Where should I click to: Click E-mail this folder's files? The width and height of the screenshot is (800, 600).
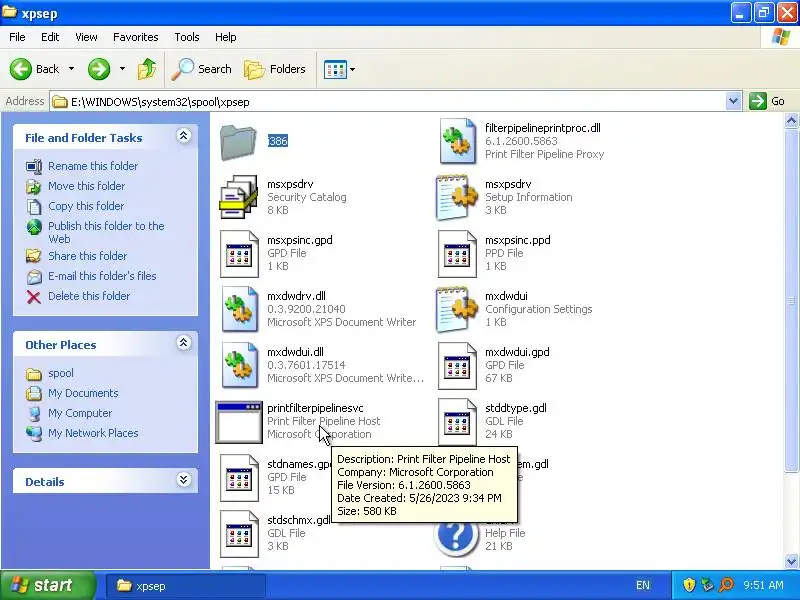[x=102, y=276]
